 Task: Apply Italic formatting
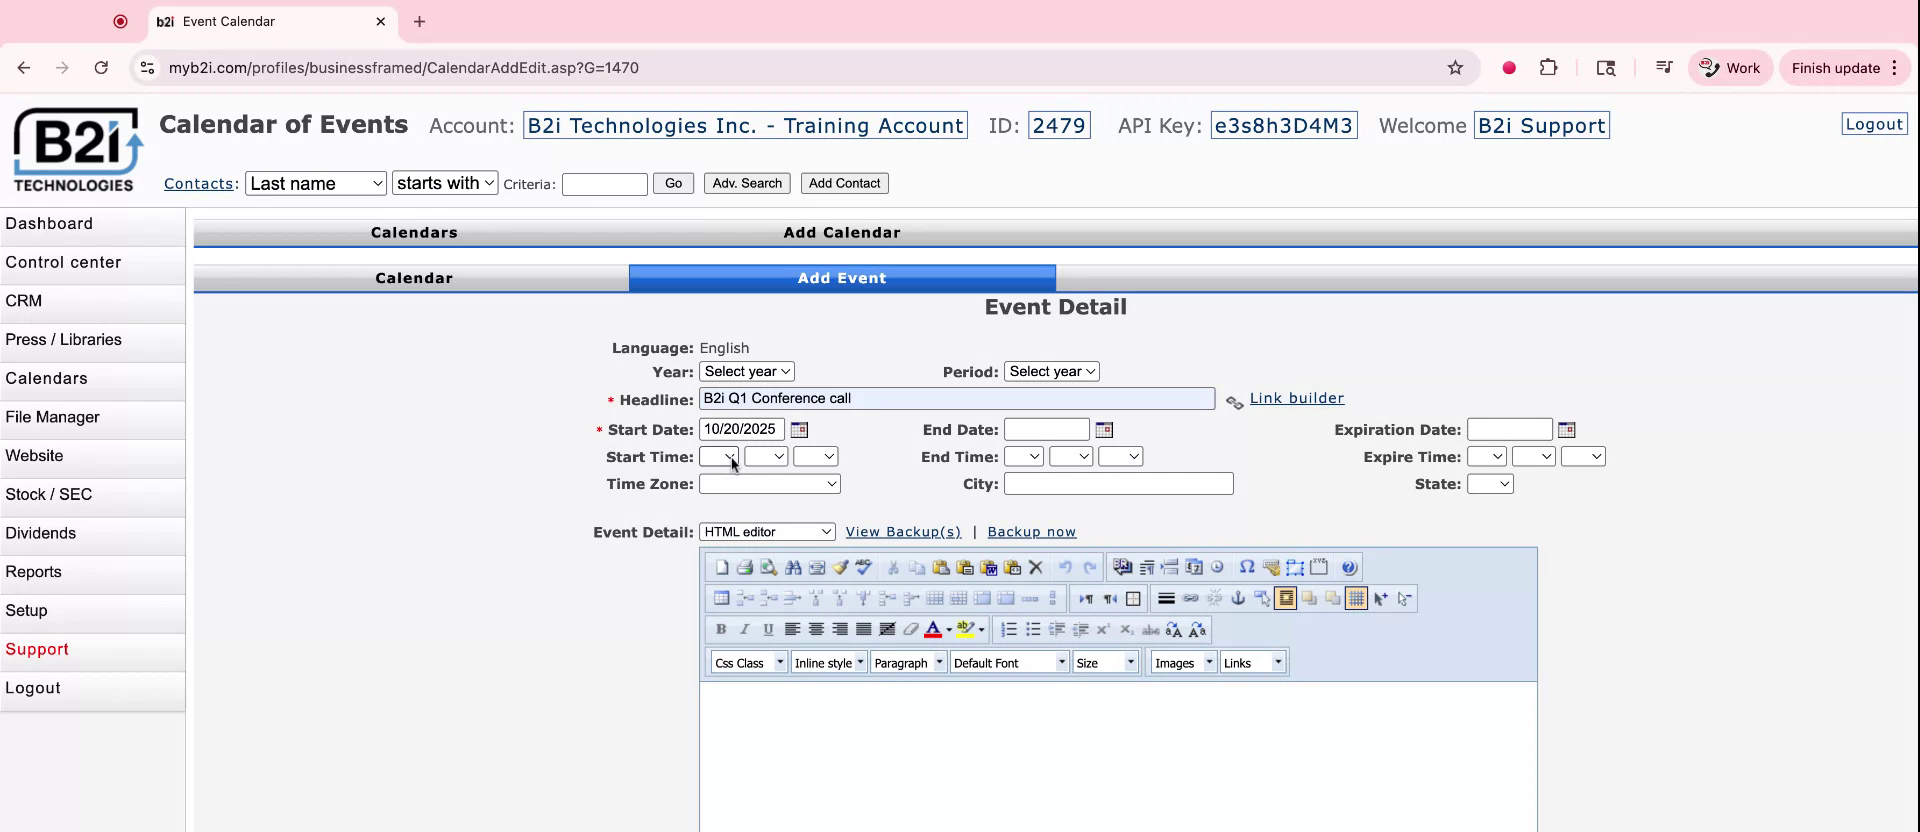click(x=745, y=629)
